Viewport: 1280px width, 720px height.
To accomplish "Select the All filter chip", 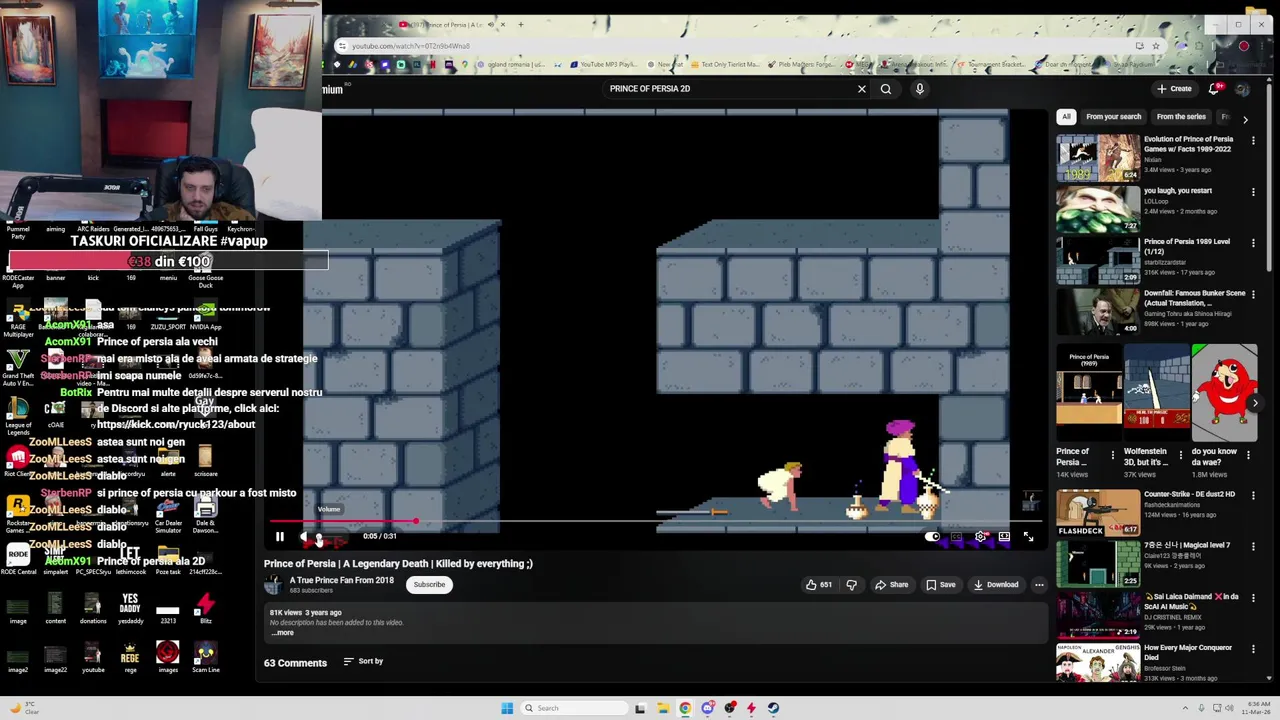I will [1066, 117].
